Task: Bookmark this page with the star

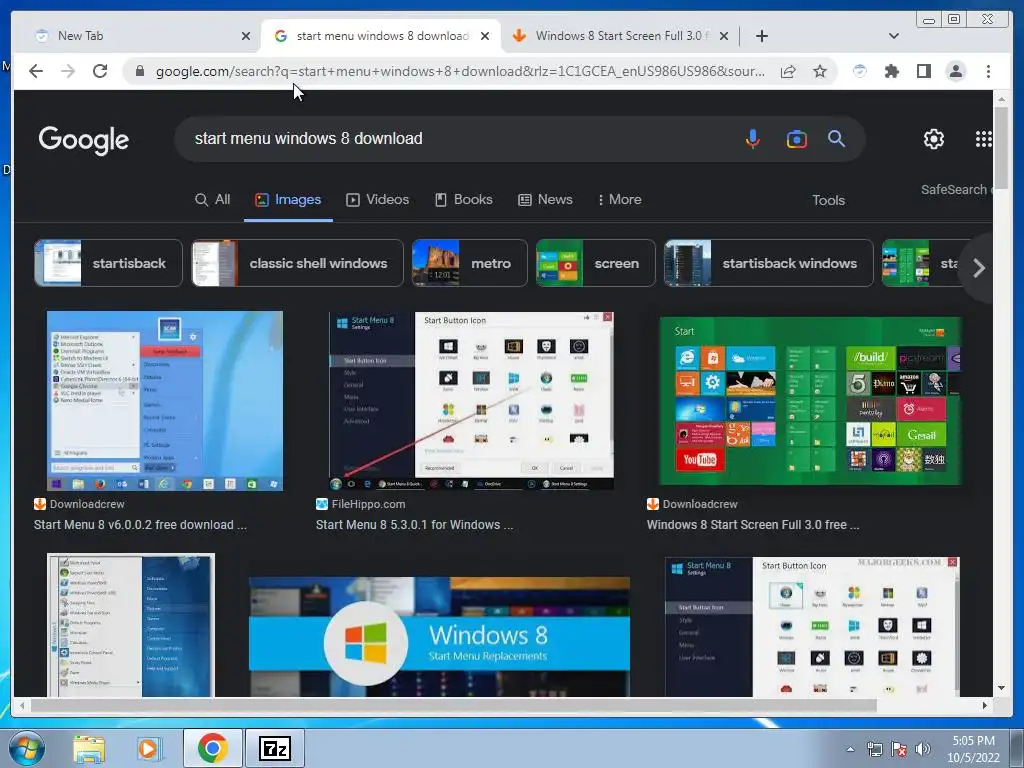Action: point(820,71)
